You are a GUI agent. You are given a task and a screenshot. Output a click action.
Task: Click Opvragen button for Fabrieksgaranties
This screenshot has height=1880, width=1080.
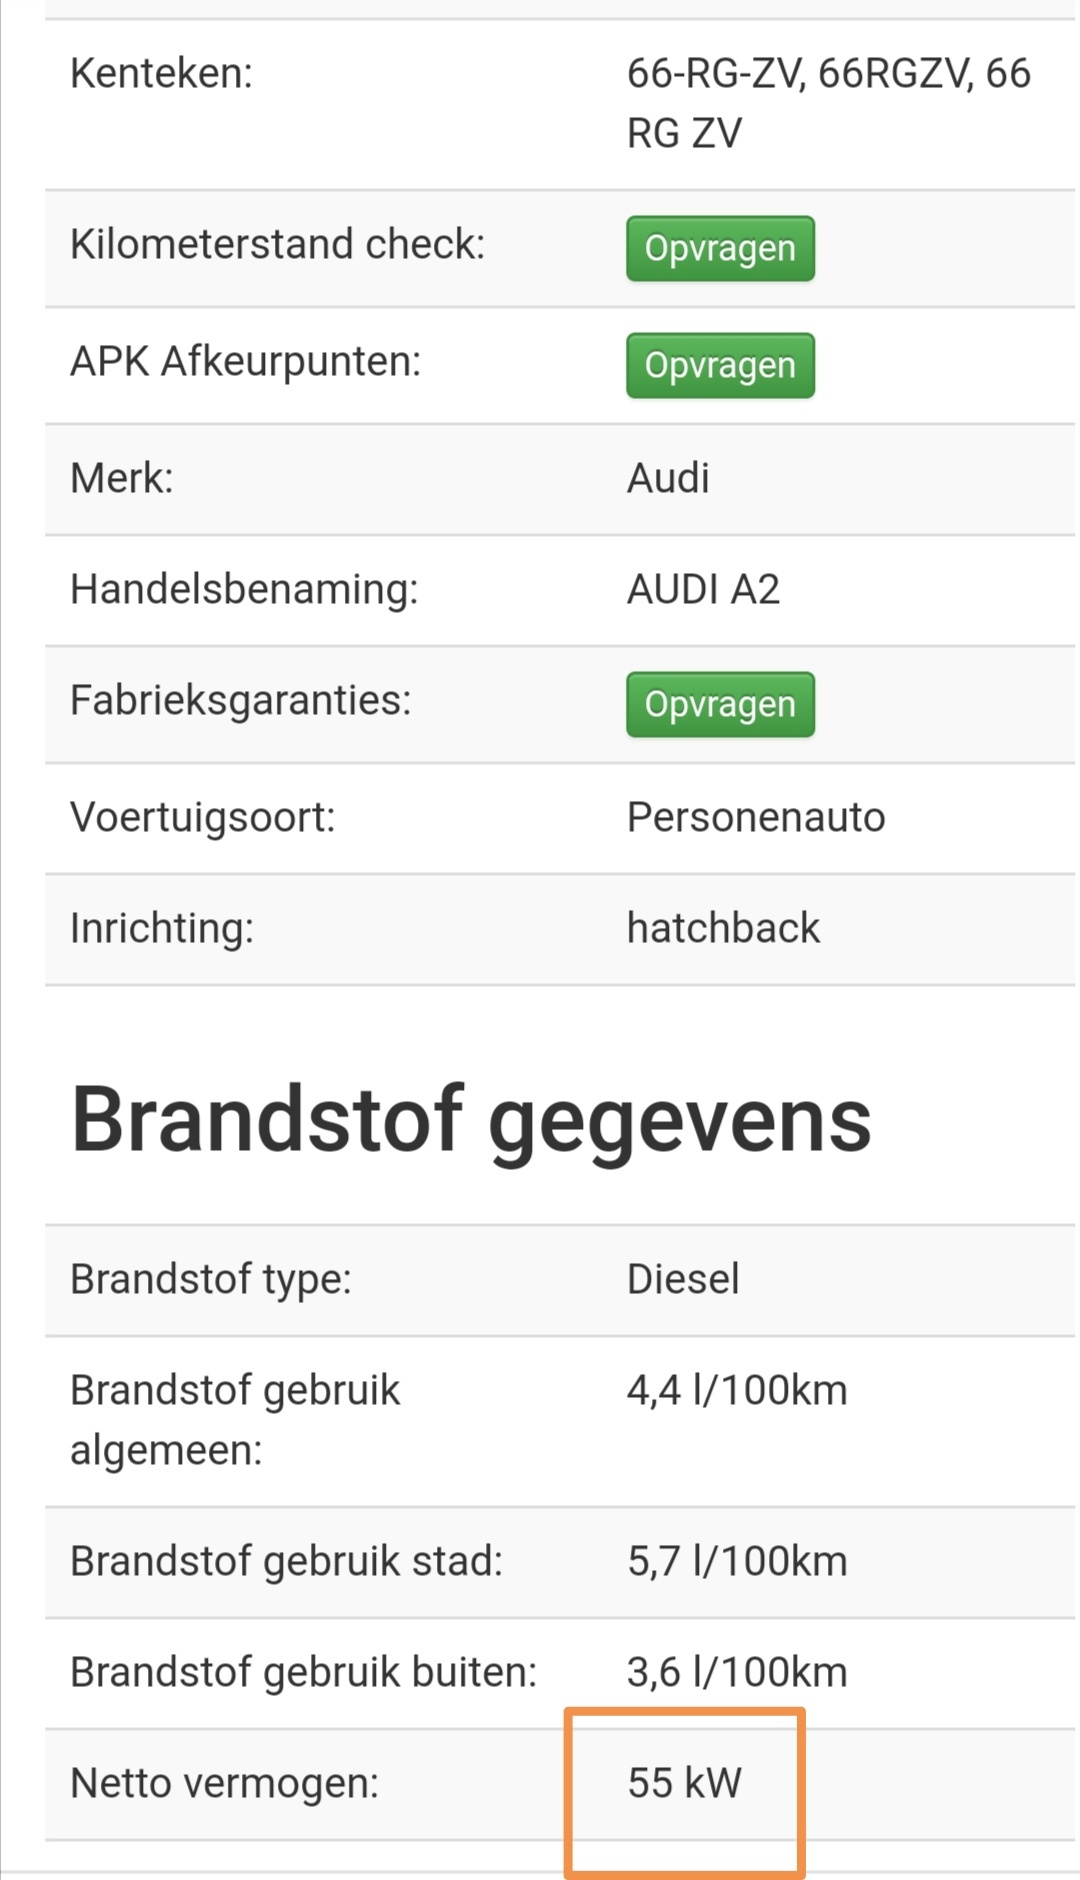point(720,704)
